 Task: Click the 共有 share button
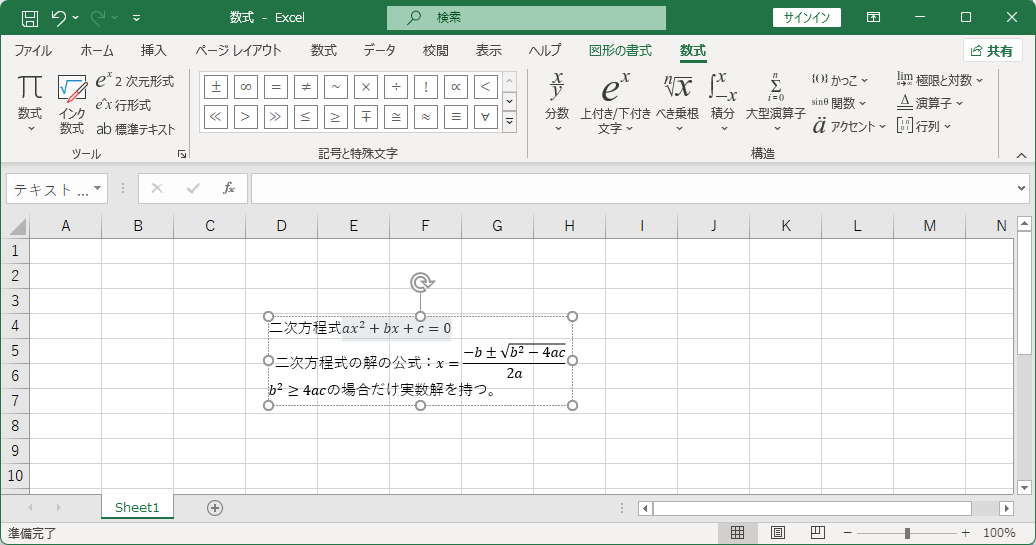tap(992, 51)
